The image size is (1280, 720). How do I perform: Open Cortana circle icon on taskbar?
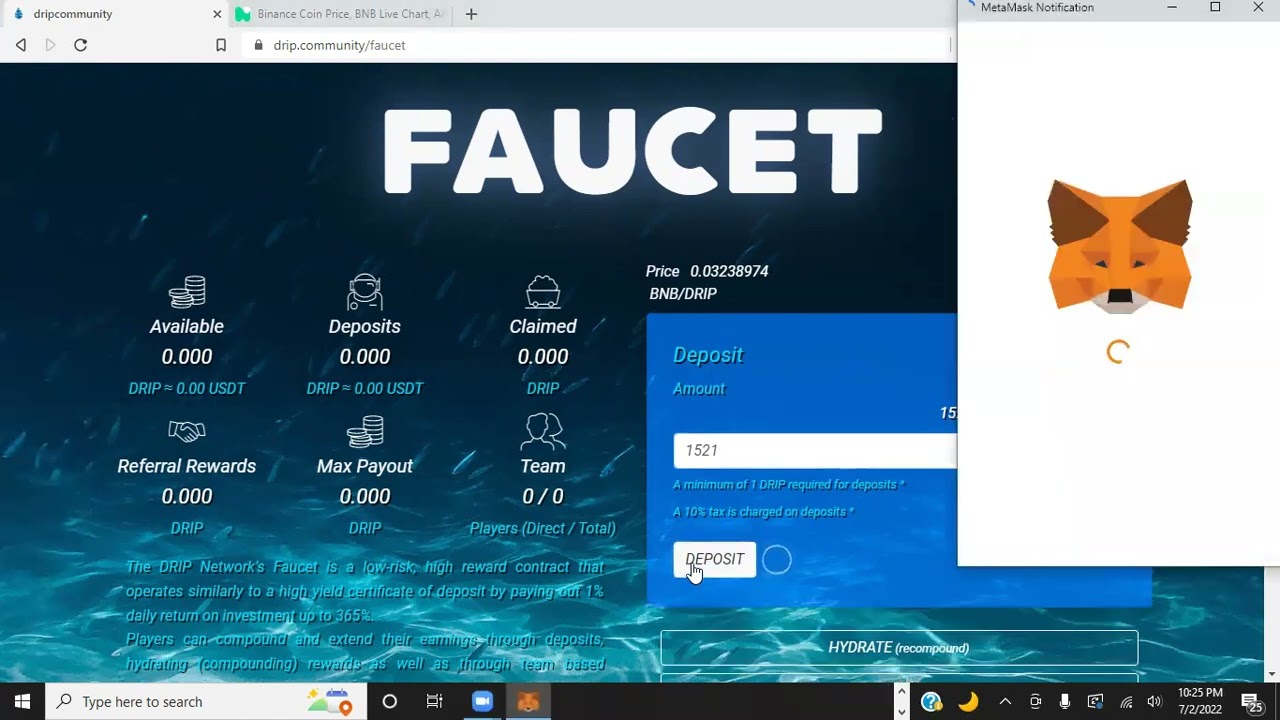pos(390,701)
